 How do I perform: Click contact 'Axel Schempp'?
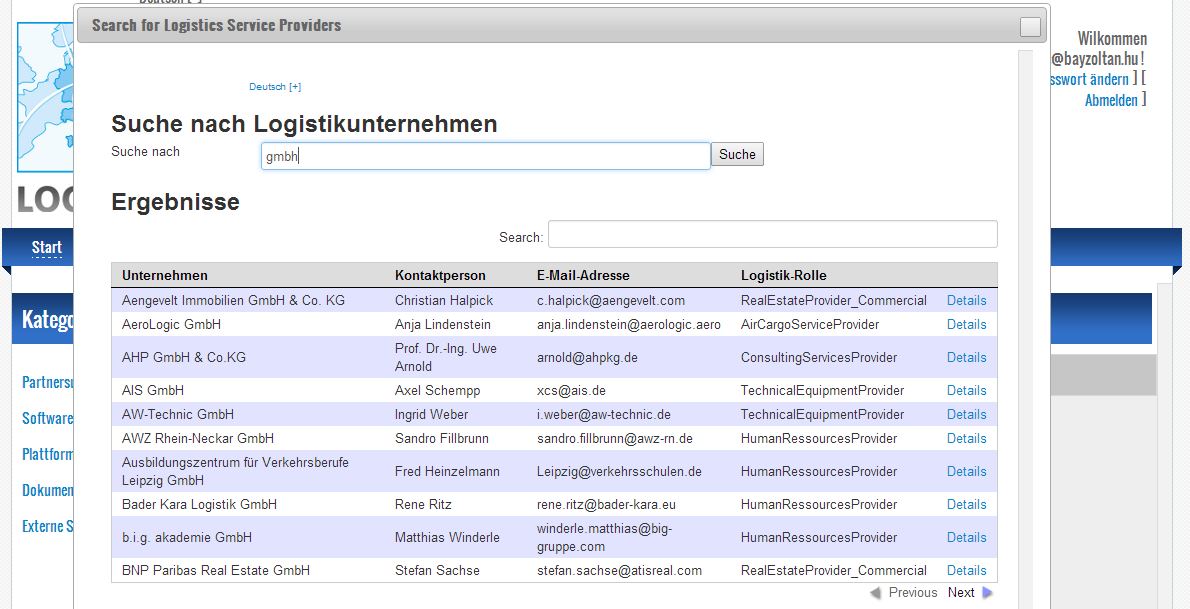click(437, 390)
